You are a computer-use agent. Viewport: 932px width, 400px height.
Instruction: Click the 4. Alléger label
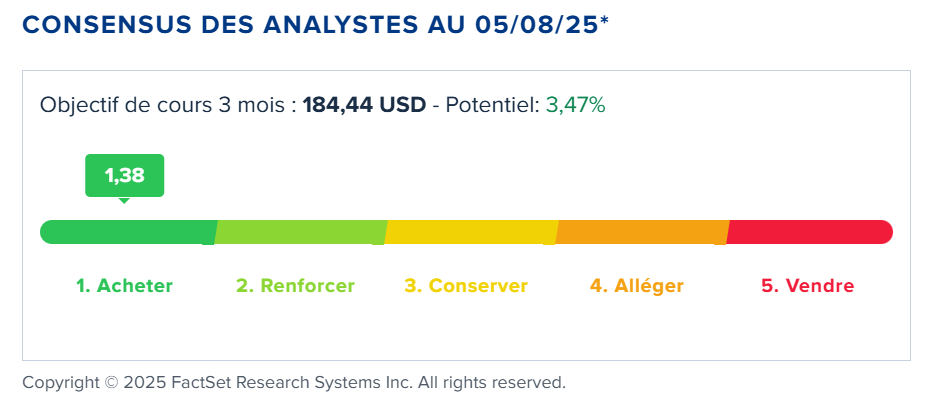[637, 286]
